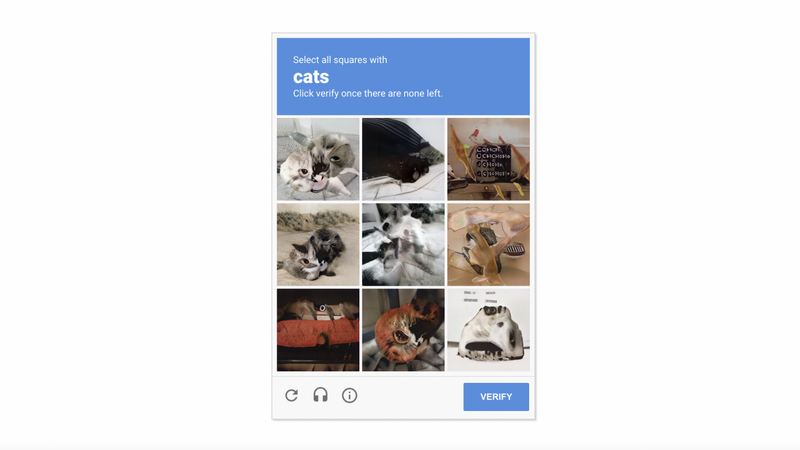800x450 pixels.
Task: Click "Click verify once there are none left." text
Action: 367,93
